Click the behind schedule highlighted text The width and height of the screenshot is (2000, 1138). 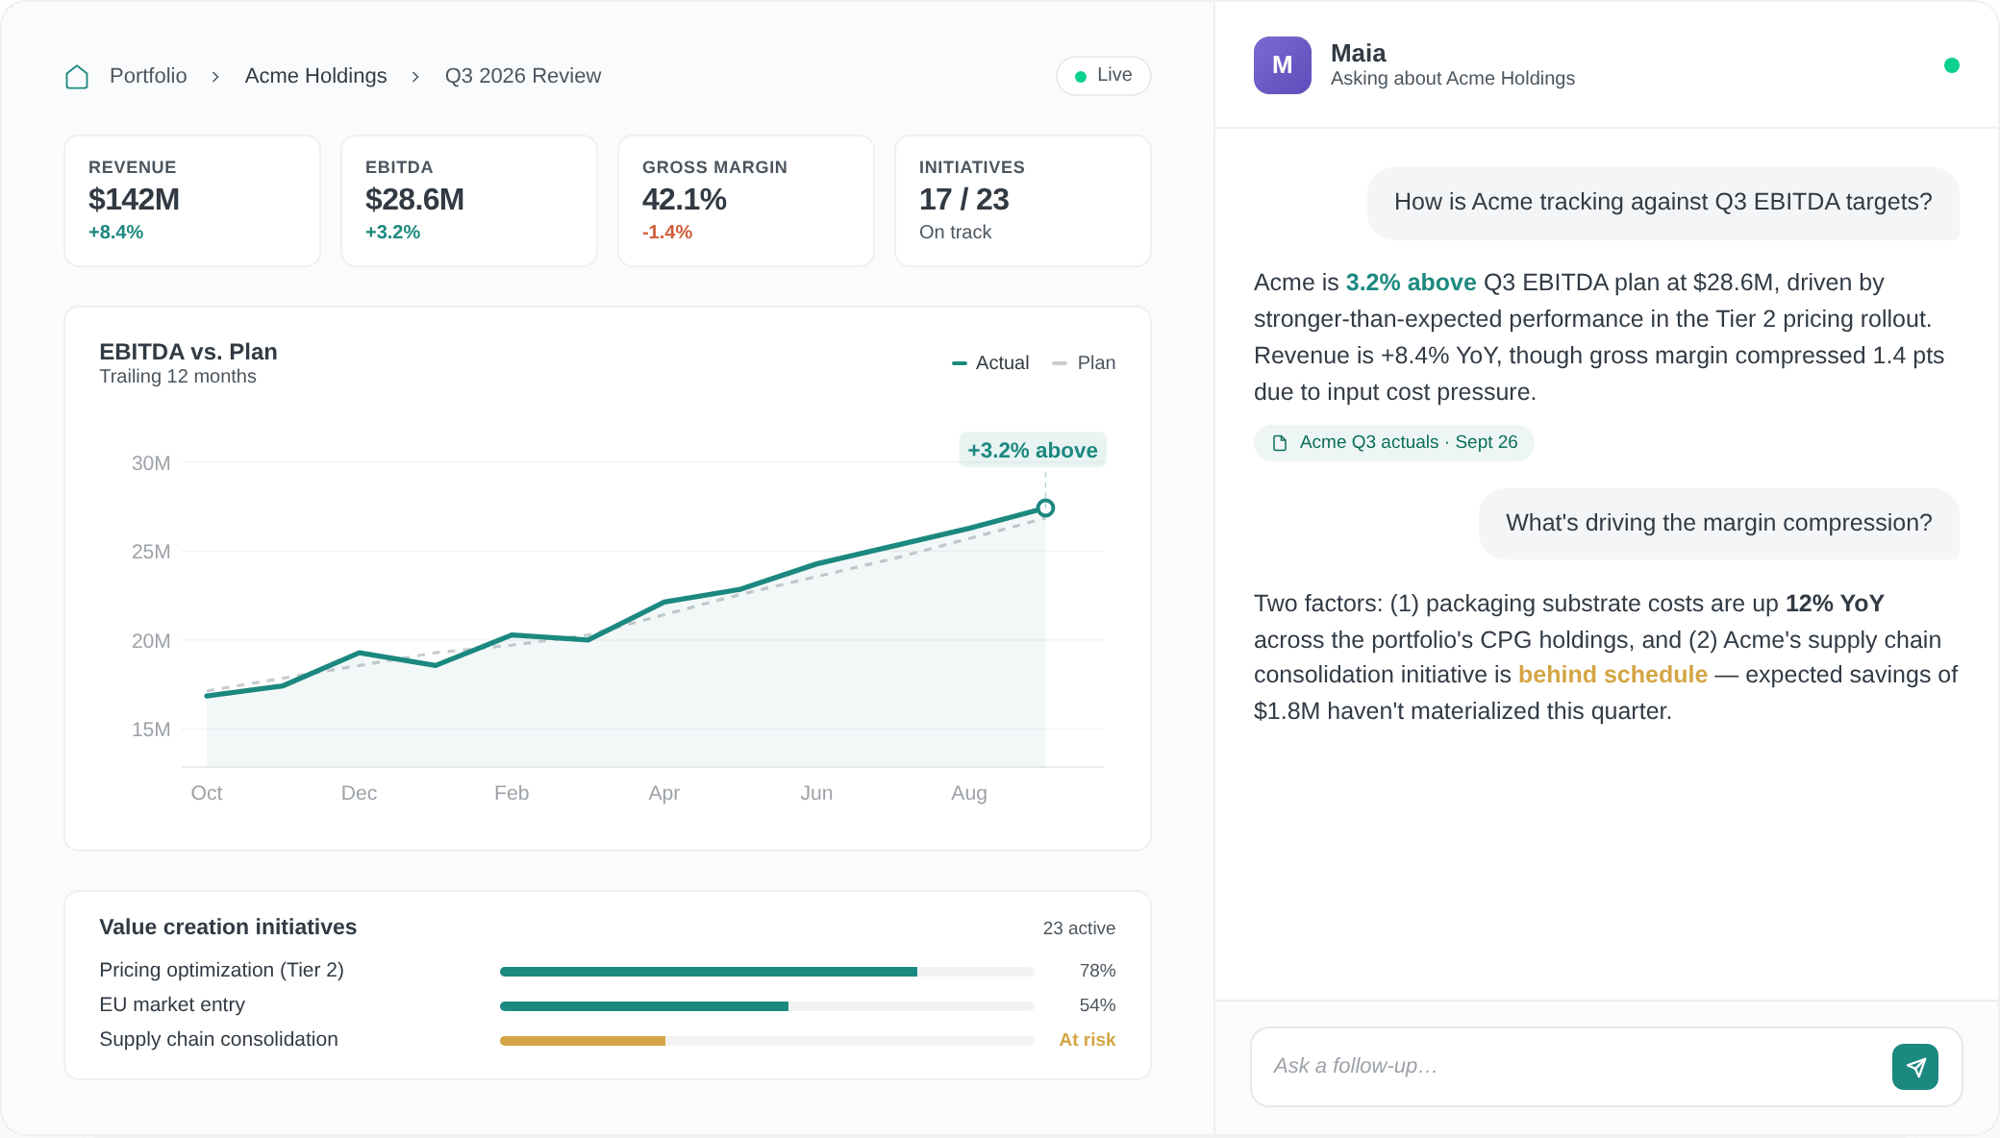coord(1612,675)
